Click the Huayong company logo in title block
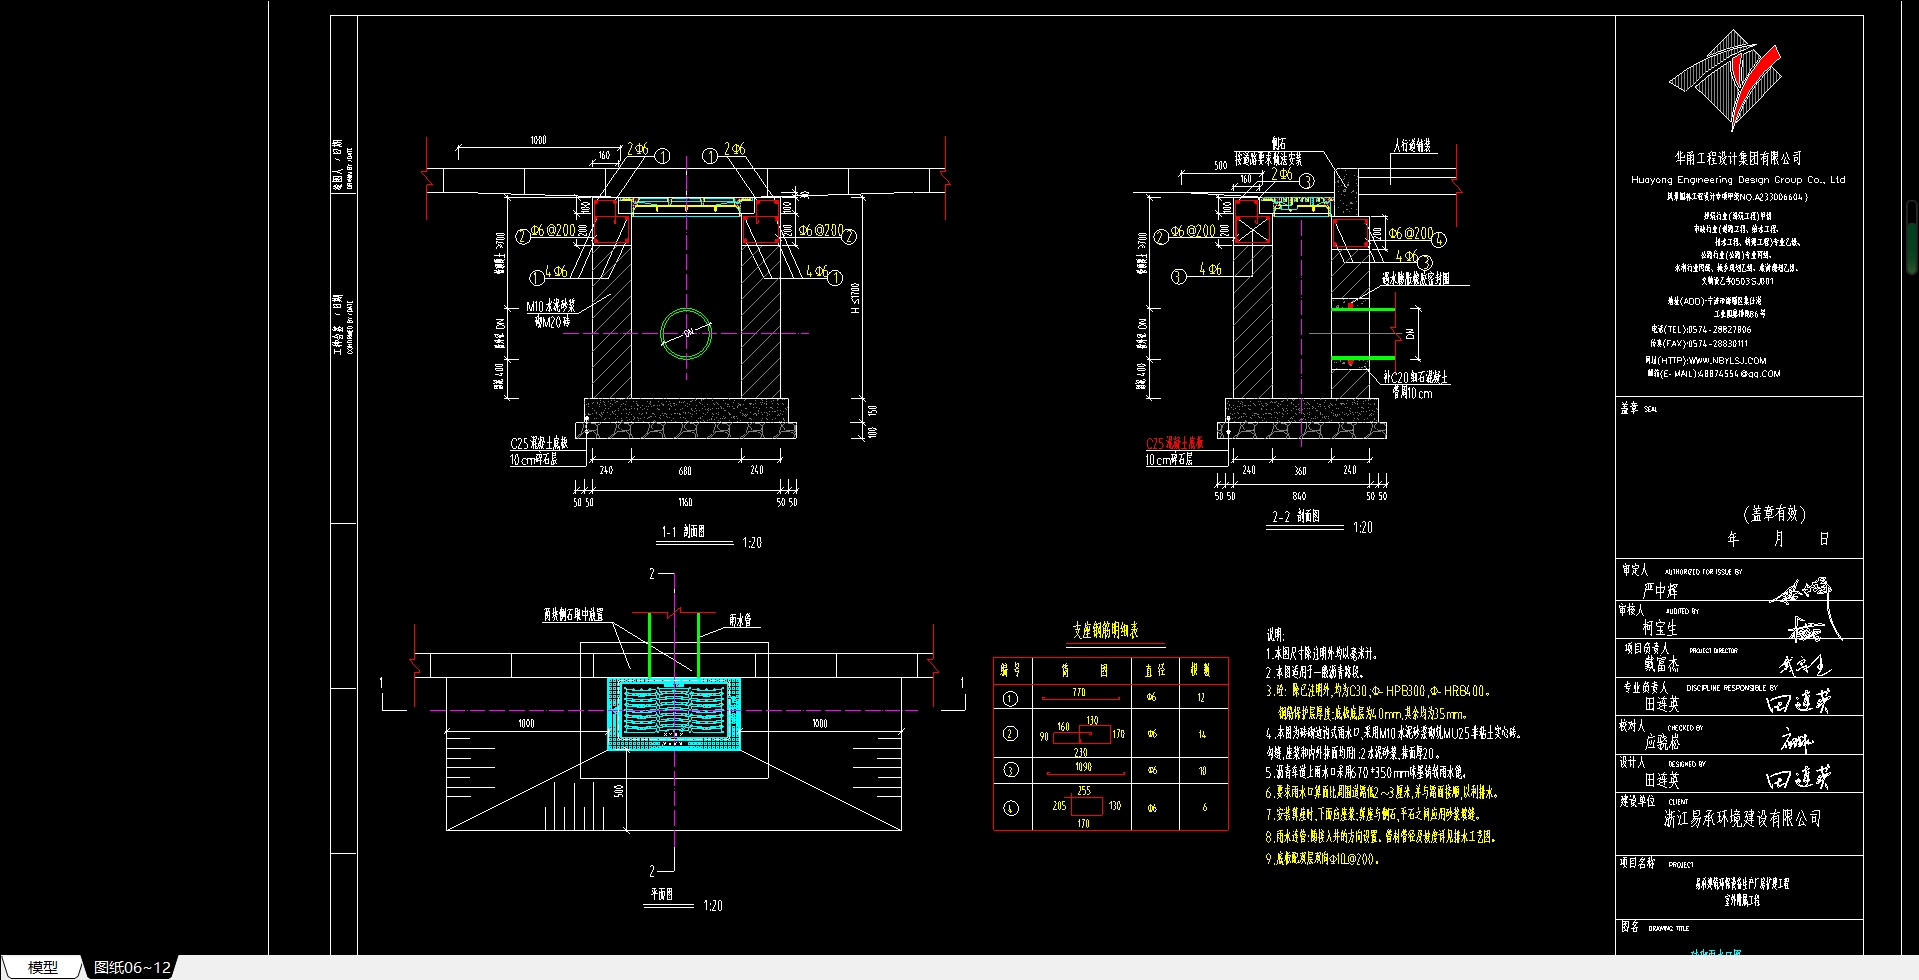1919x980 pixels. [1727, 79]
